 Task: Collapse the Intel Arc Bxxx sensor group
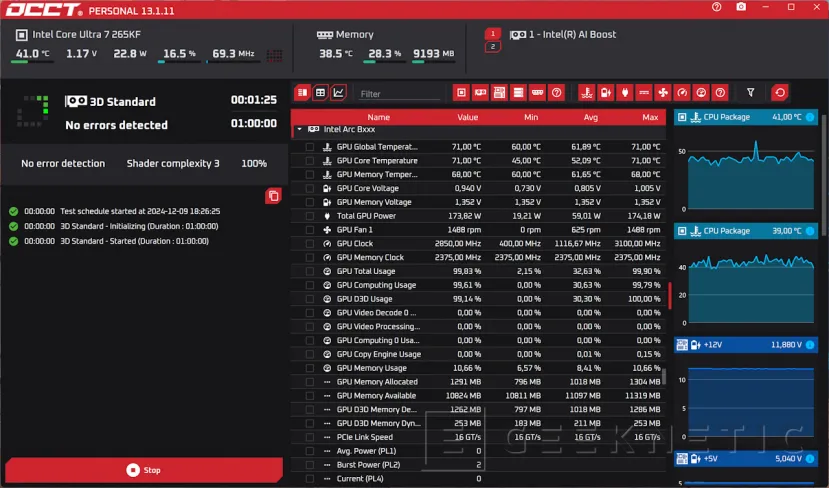[x=300, y=129]
